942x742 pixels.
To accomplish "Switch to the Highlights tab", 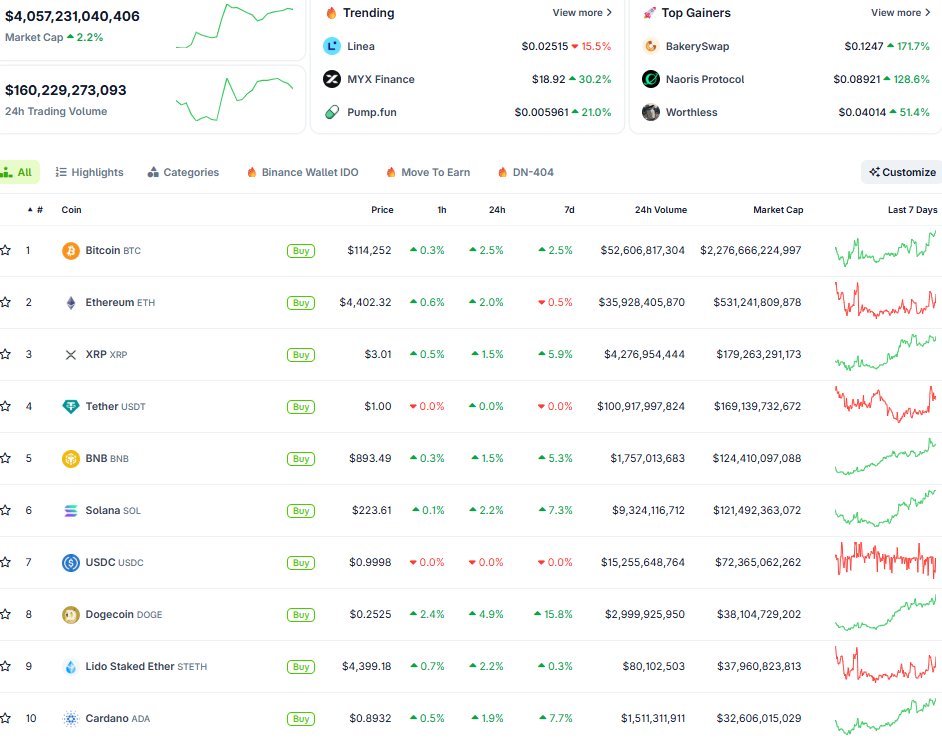I will click(x=89, y=171).
